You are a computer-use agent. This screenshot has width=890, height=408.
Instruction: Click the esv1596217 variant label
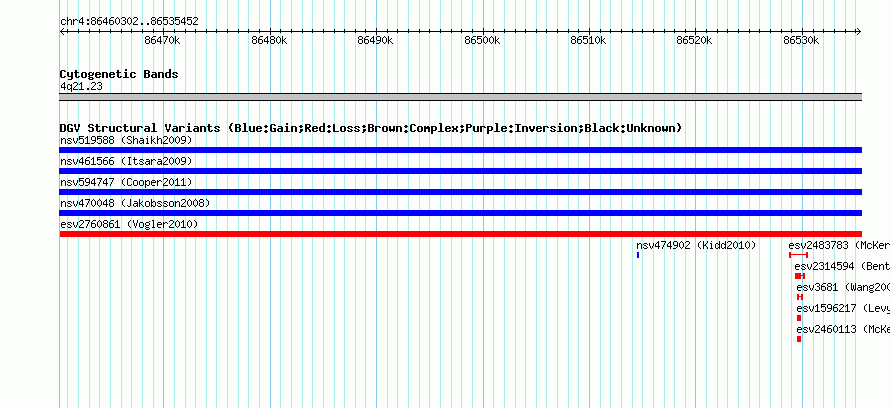[x=843, y=309]
